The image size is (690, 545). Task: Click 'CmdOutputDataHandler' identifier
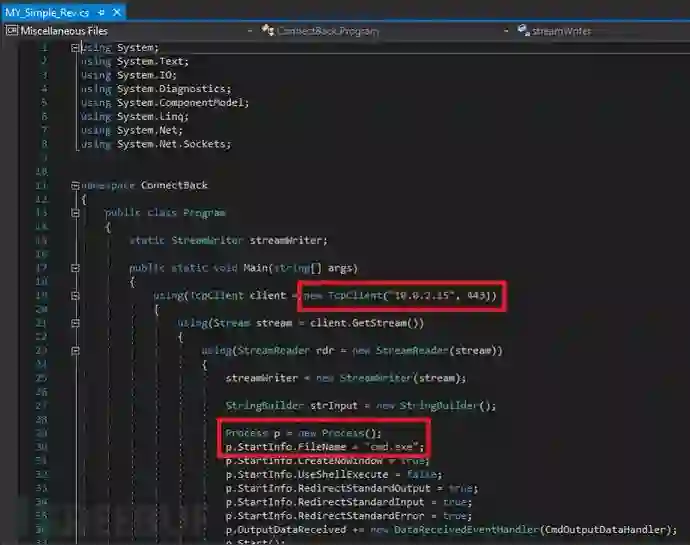click(605, 530)
